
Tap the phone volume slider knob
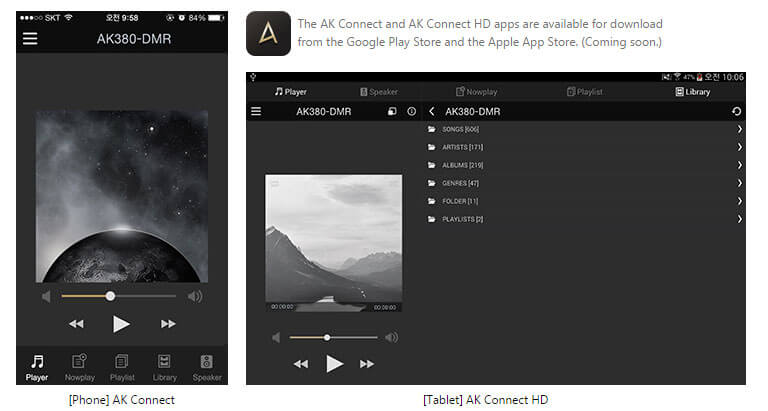point(111,296)
